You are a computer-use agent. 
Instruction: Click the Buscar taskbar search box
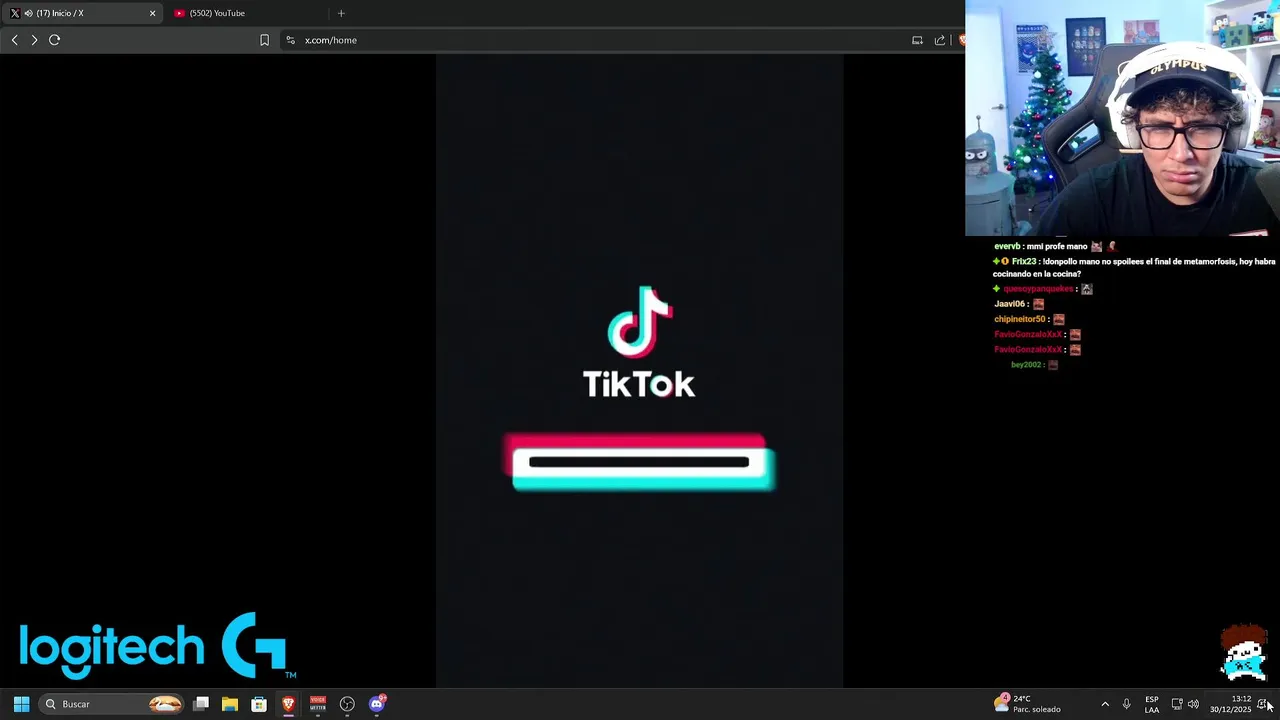[x=112, y=704]
